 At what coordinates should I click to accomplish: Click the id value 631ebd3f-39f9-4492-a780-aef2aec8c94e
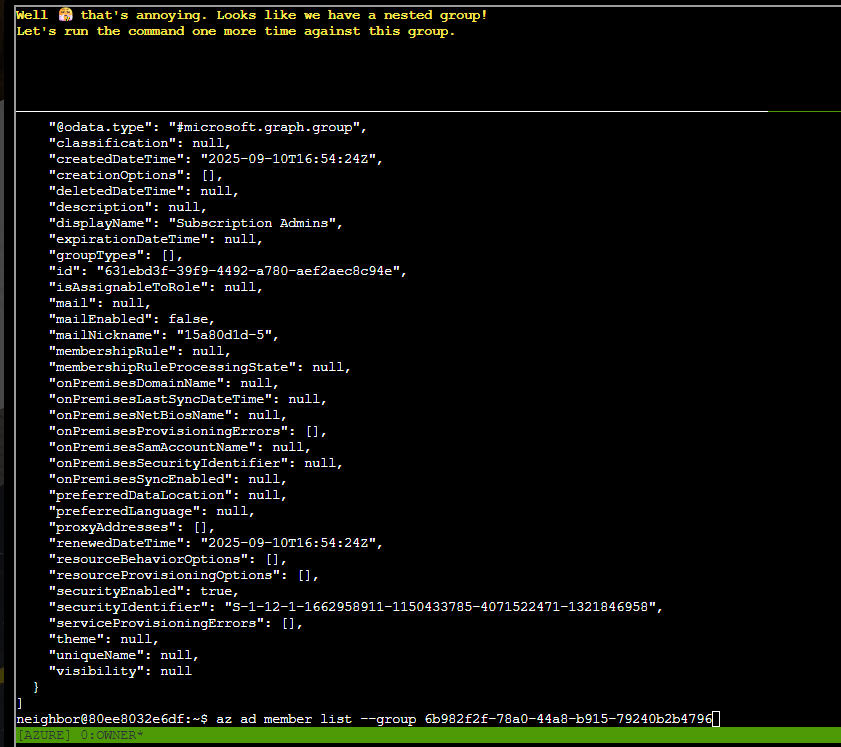[248, 271]
